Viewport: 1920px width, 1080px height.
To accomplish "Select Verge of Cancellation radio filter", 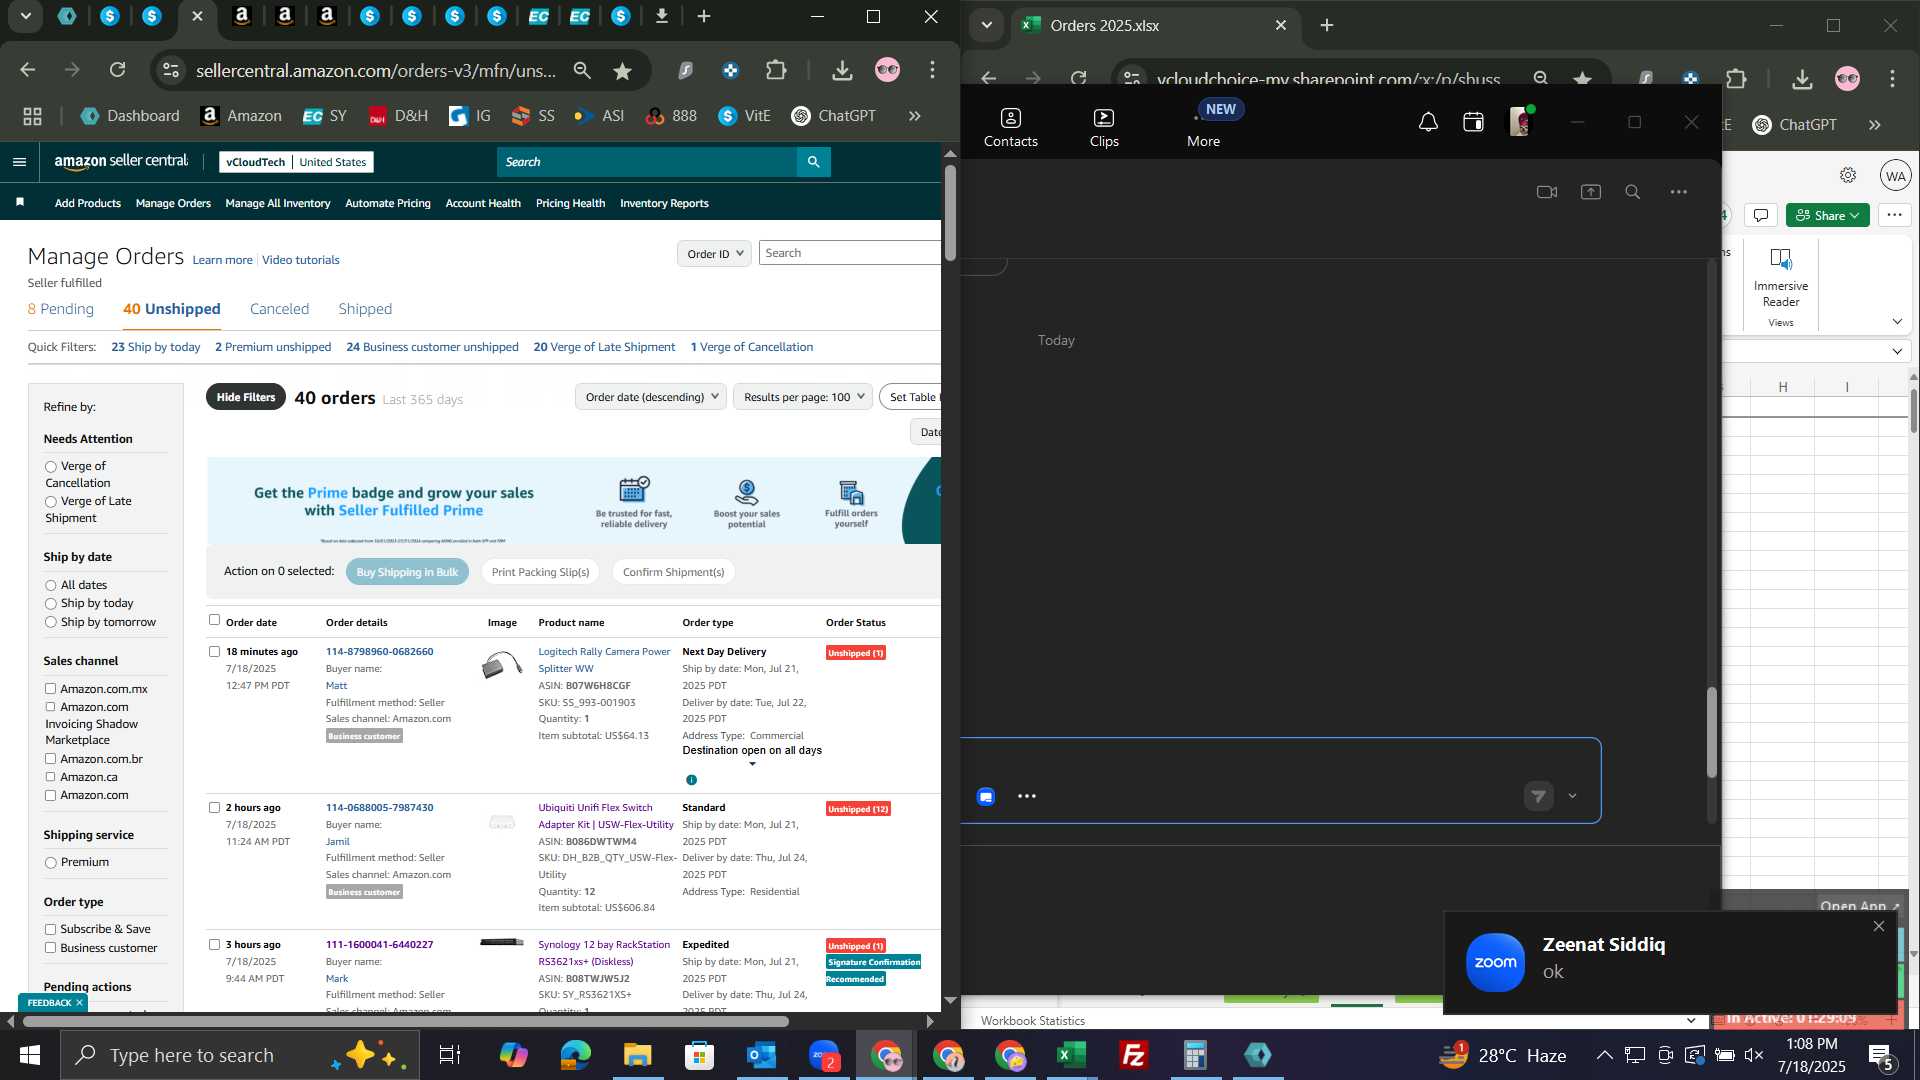I will [x=50, y=467].
